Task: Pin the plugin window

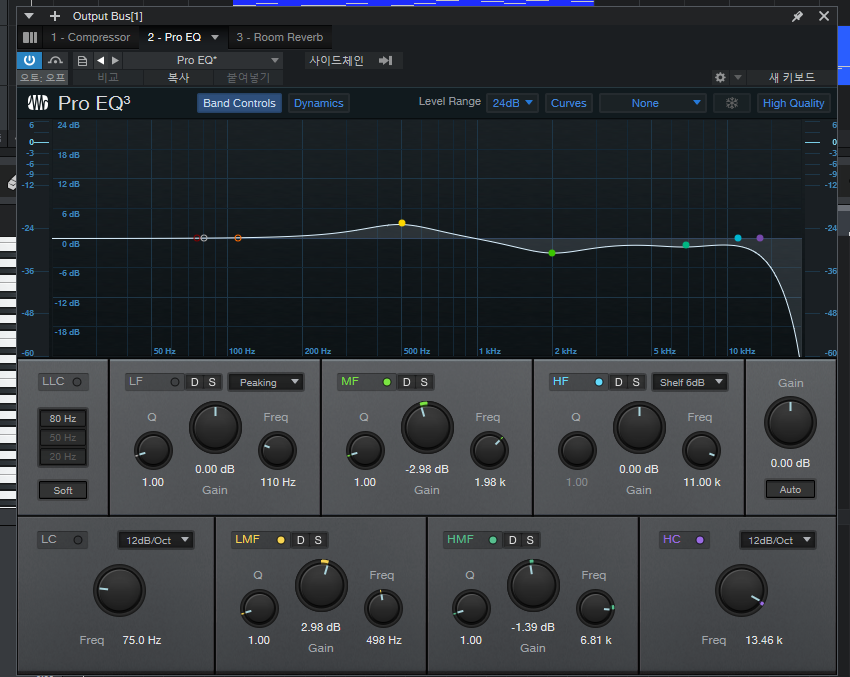Action: tap(797, 16)
